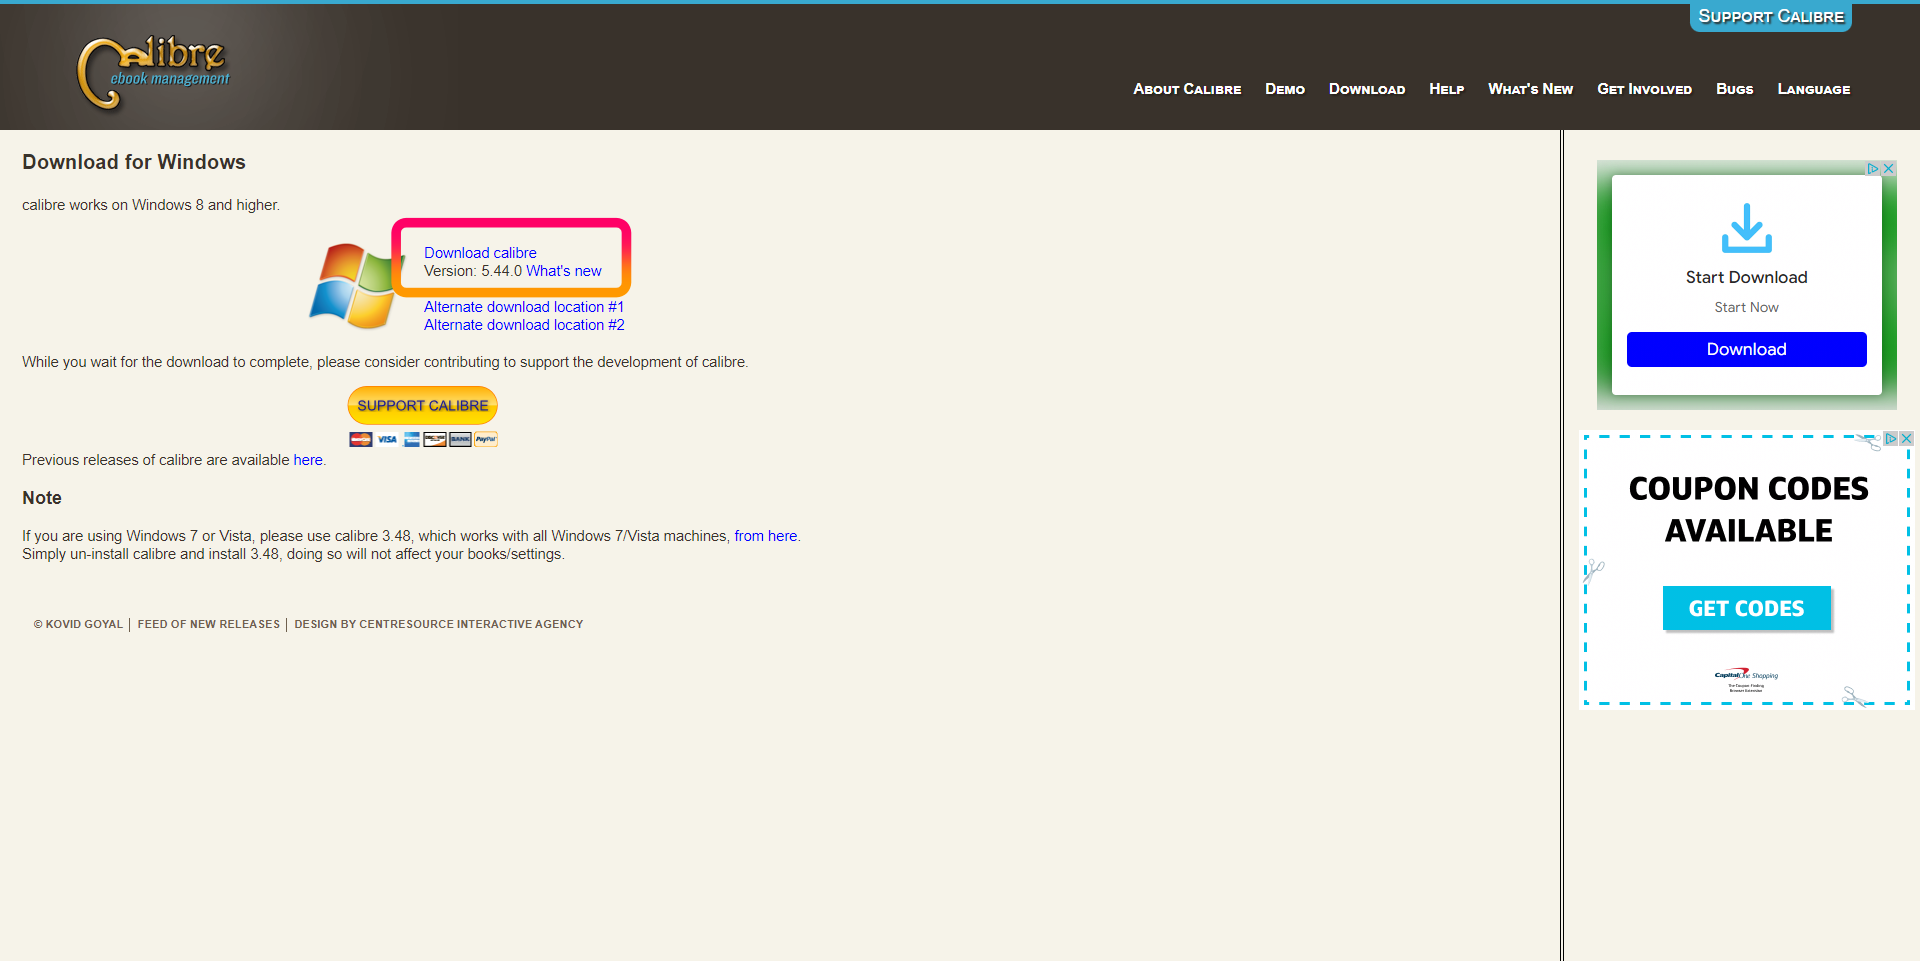Click the Visa payment icon
The height and width of the screenshot is (961, 1920).
pos(387,439)
